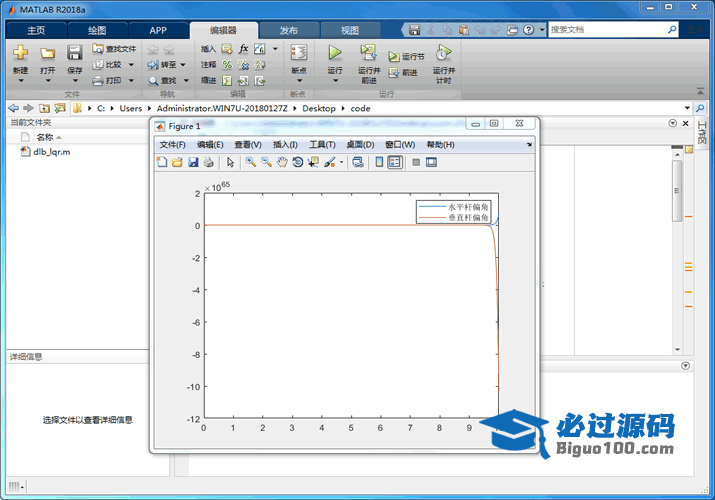Toggle the Pan hand tool in Figure 1
The image size is (715, 500).
[282, 162]
